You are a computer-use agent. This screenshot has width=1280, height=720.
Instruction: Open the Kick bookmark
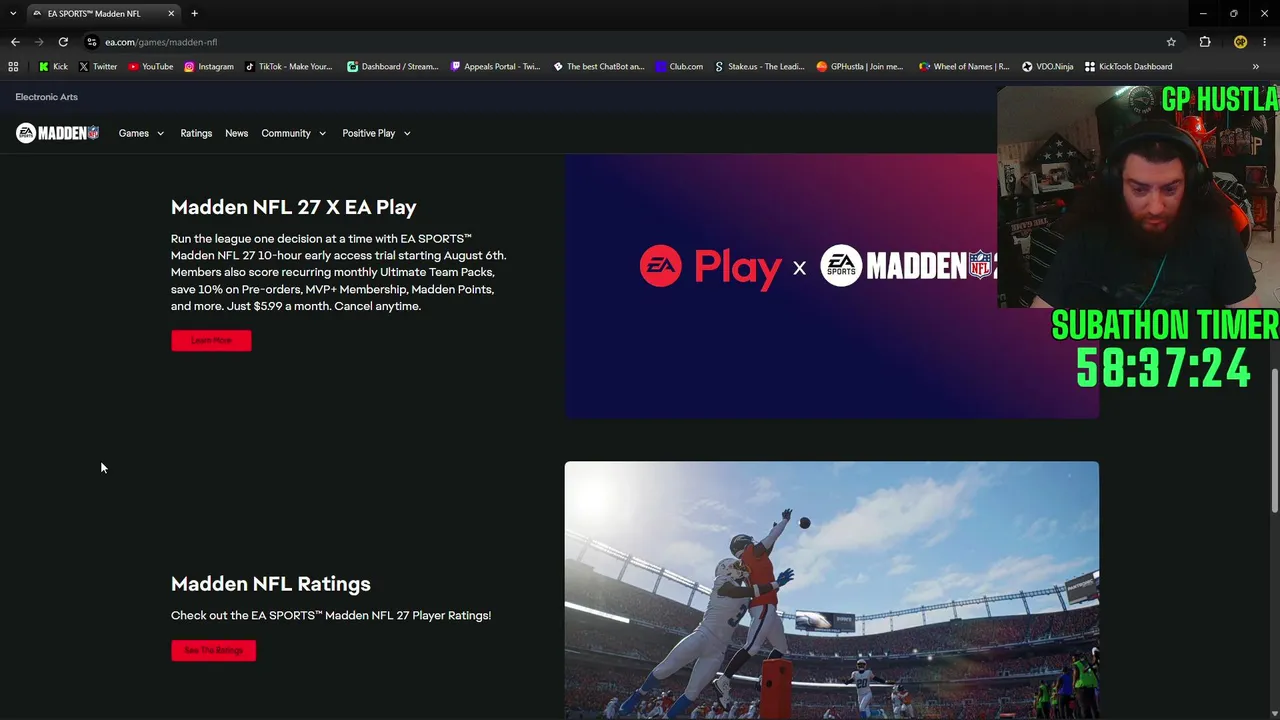[x=53, y=67]
